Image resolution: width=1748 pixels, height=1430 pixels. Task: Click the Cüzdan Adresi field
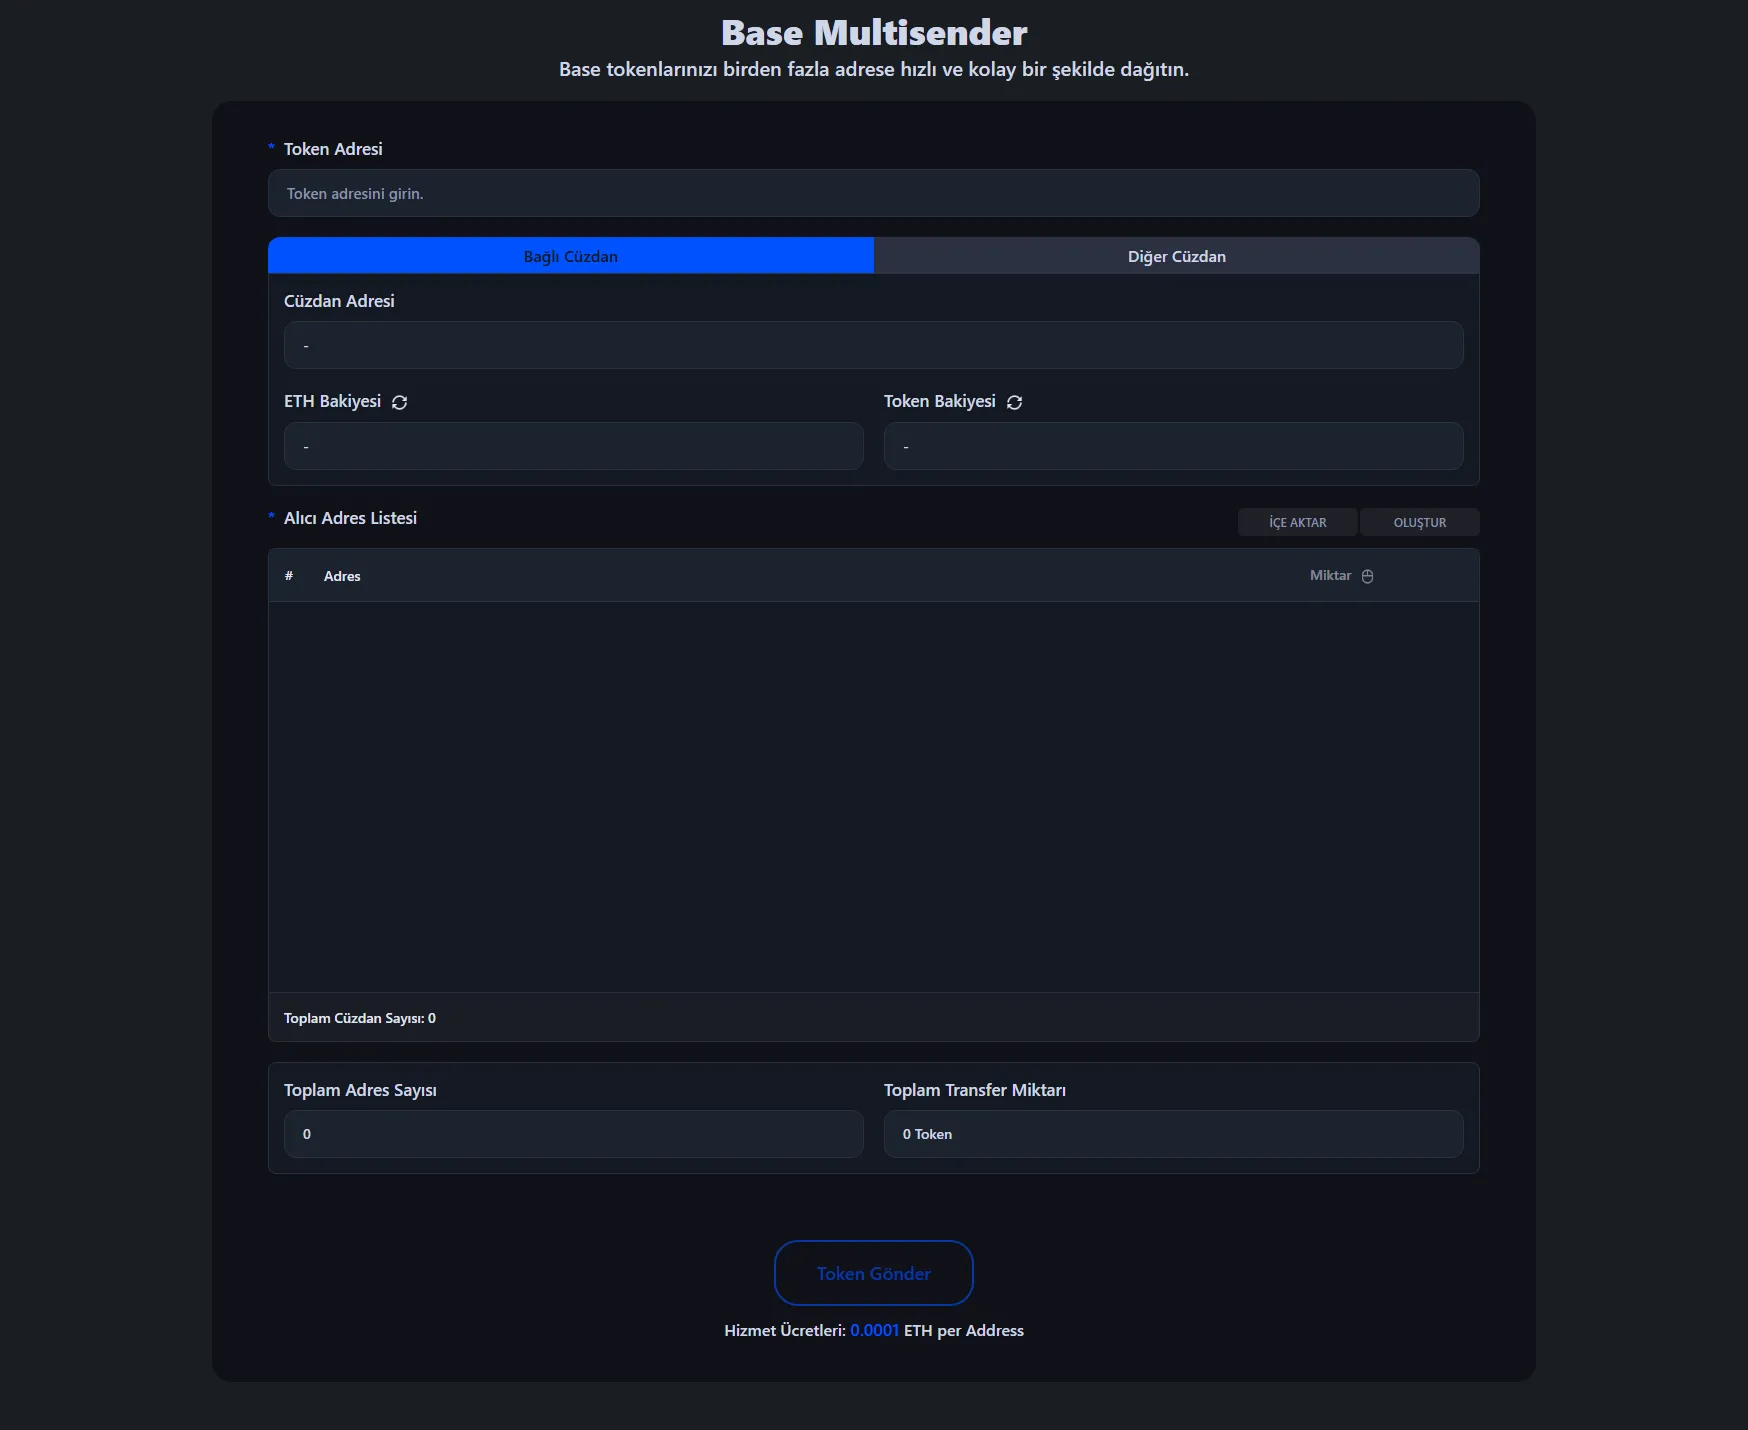coord(873,345)
